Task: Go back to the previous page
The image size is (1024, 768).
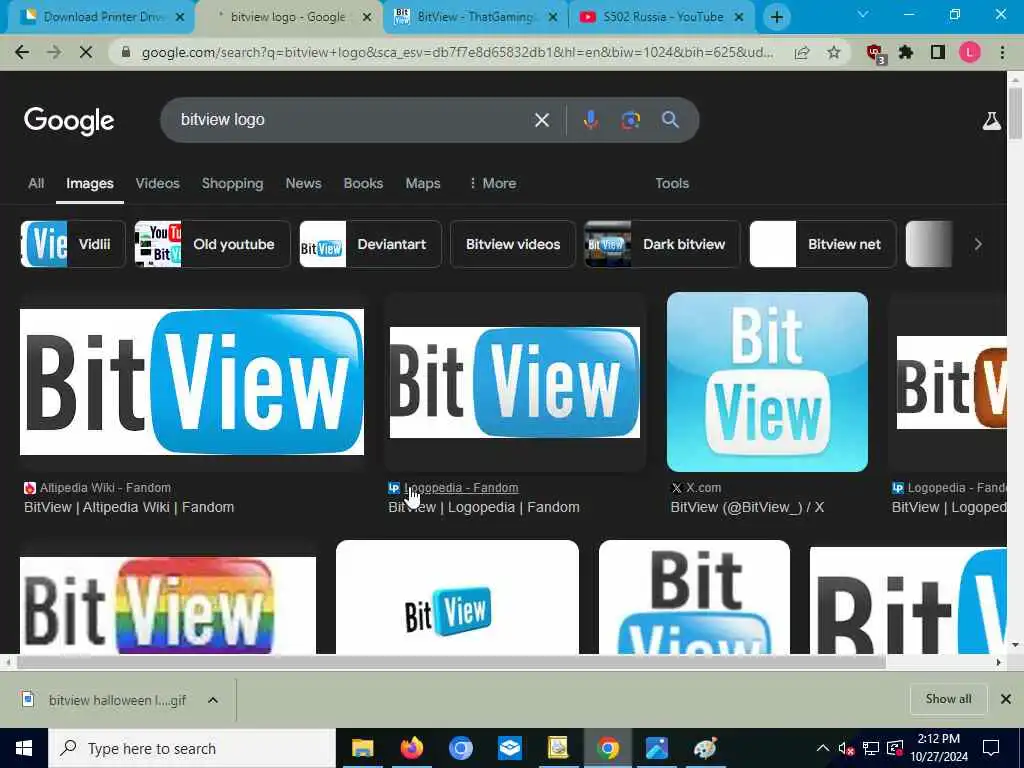Action: coord(22,52)
